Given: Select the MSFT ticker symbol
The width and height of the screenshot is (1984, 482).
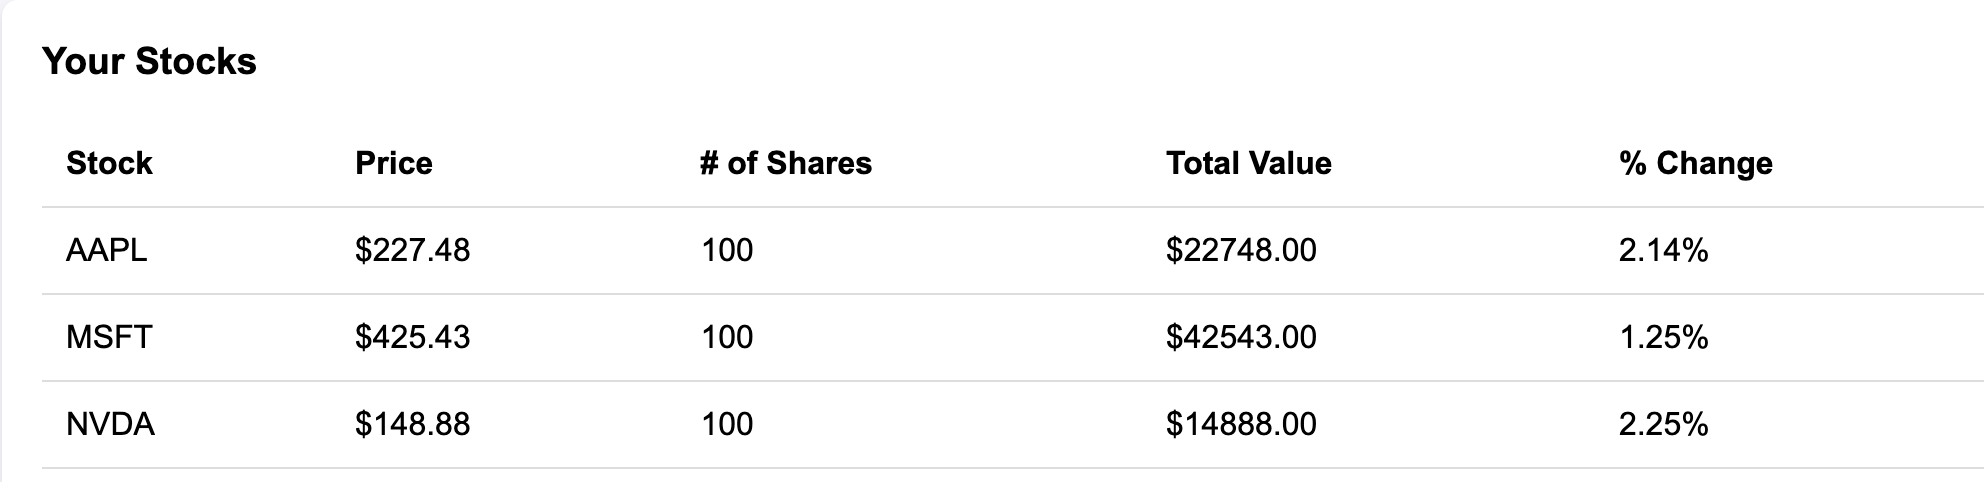Looking at the screenshot, I should [109, 337].
